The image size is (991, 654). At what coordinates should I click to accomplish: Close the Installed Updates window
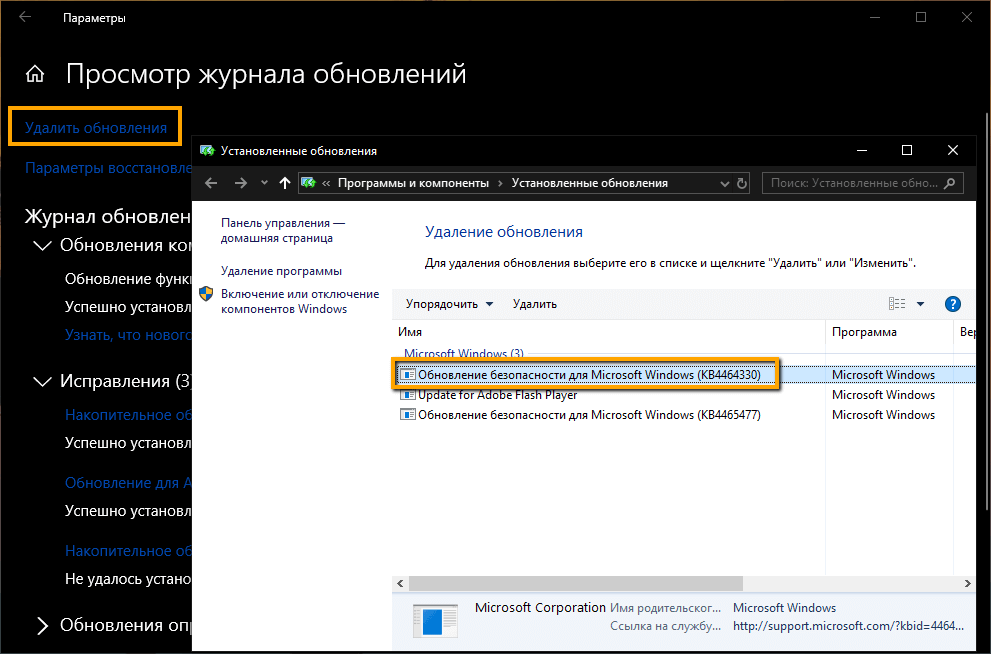pyautogui.click(x=953, y=150)
